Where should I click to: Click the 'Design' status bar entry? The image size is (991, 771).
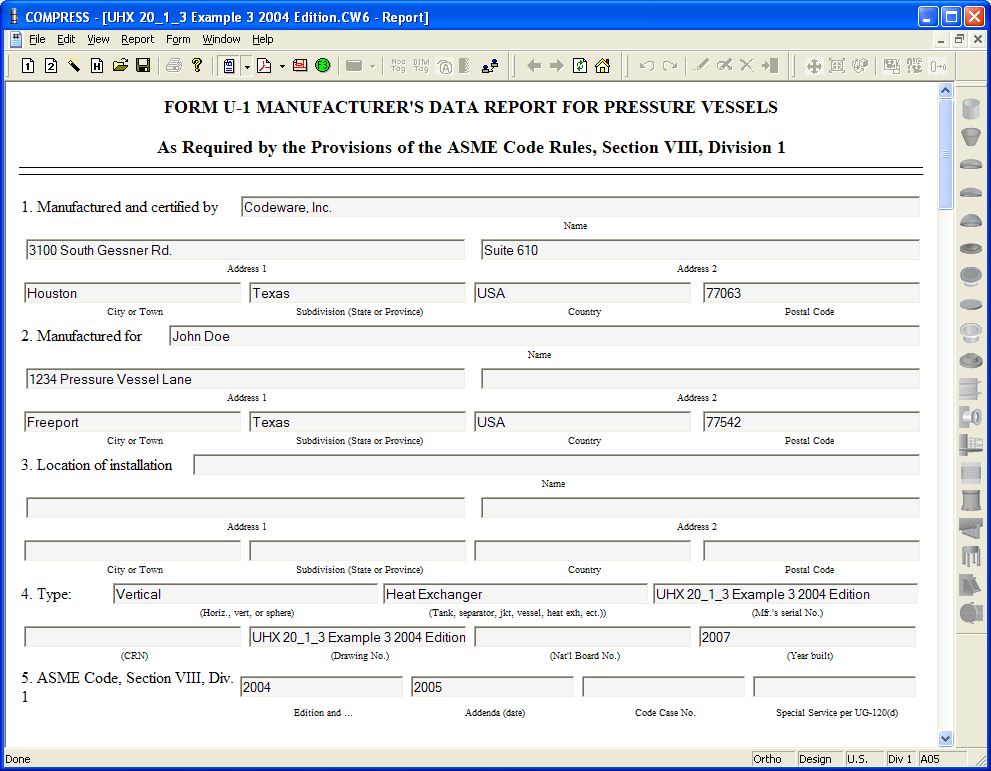click(819, 759)
